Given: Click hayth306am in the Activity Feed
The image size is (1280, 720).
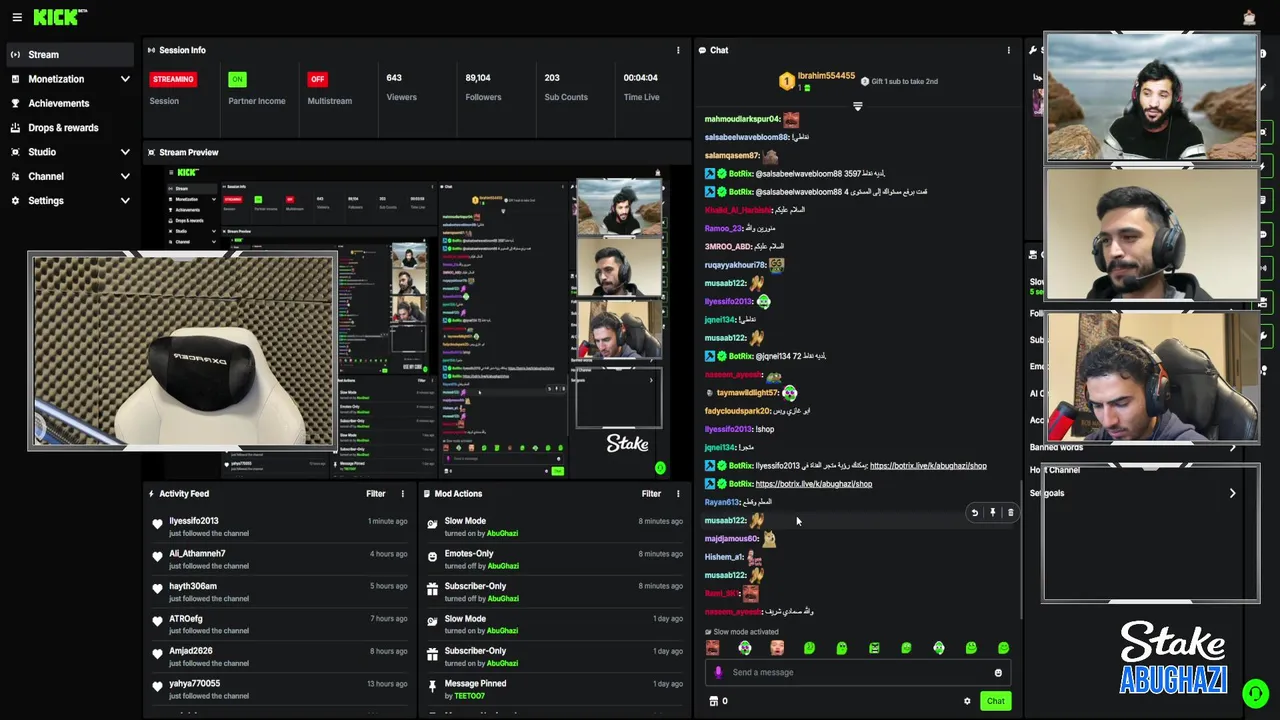Looking at the screenshot, I should tap(193, 586).
